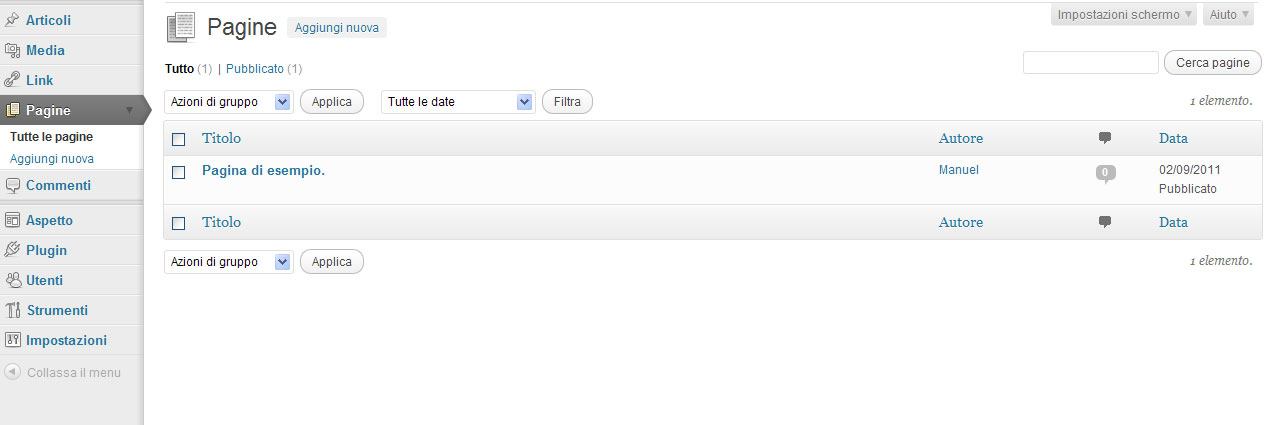Image resolution: width=1273 pixels, height=425 pixels.
Task: Open the Pagina di esempio title link
Action: click(x=263, y=170)
